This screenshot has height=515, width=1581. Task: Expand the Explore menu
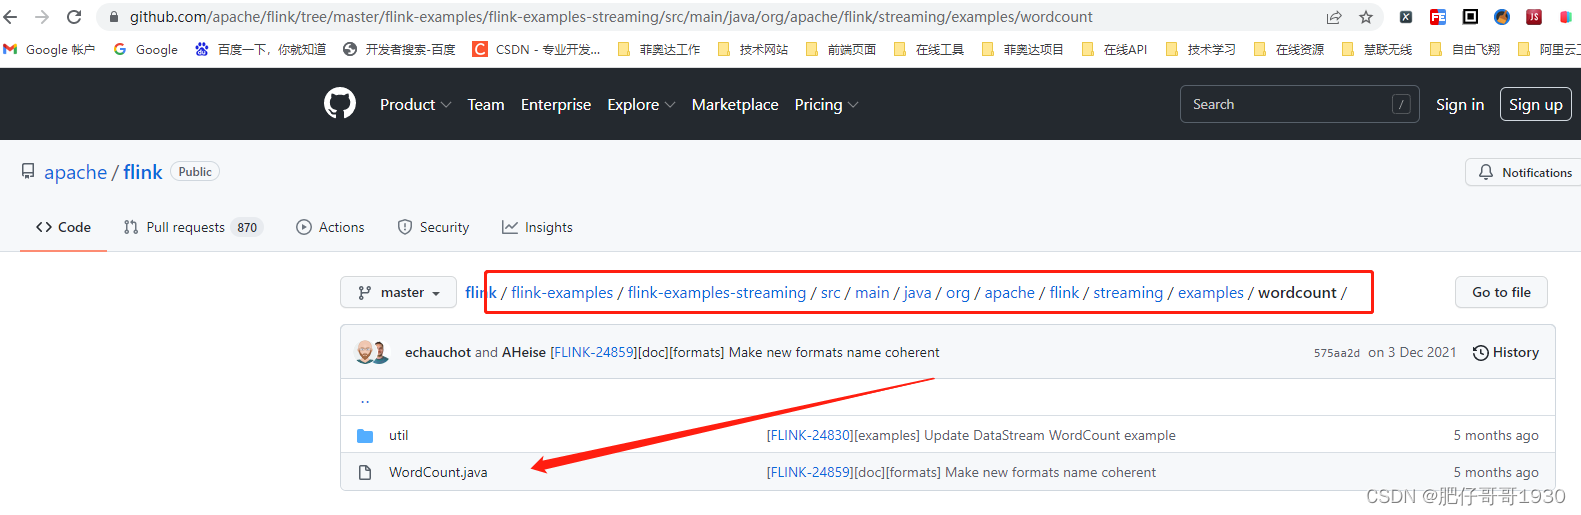click(x=641, y=104)
